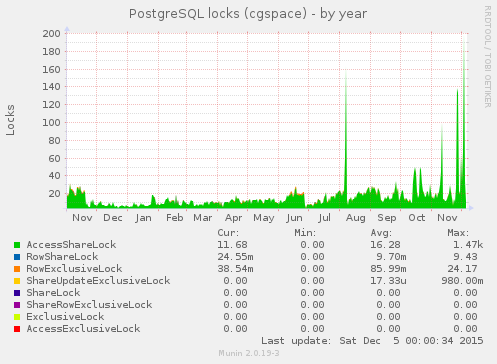The width and height of the screenshot is (497, 364).
Task: Click RowExclusiveLock current value 38.54m
Action: pos(235,269)
